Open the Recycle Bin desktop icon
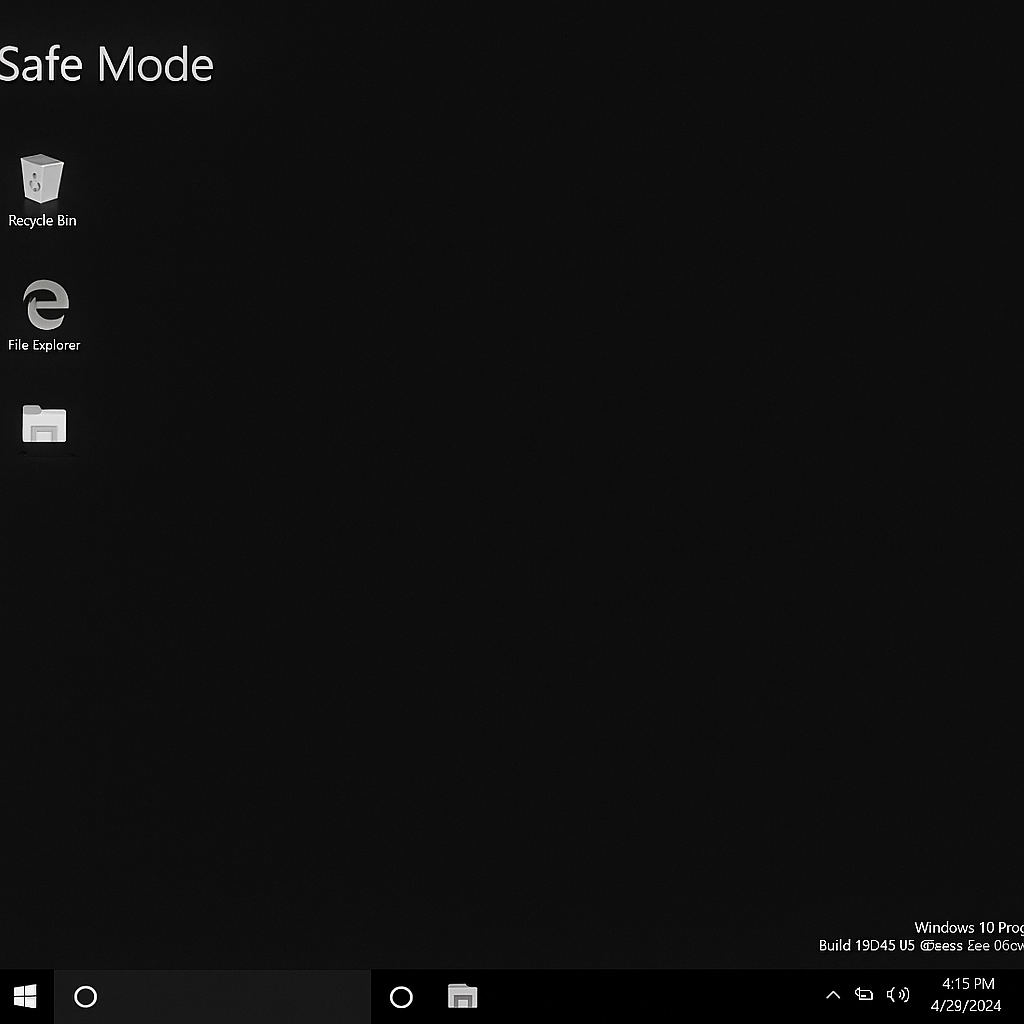The image size is (1024, 1024). [x=42, y=179]
